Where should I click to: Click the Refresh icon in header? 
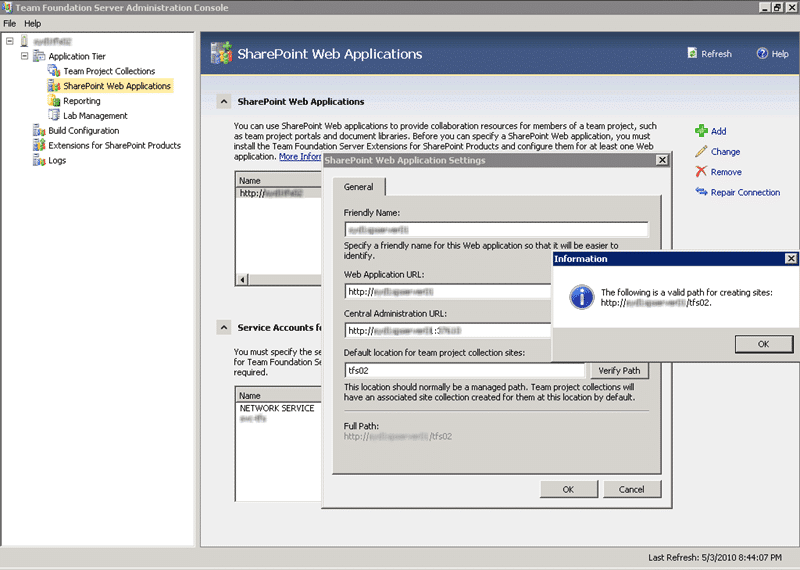point(692,53)
